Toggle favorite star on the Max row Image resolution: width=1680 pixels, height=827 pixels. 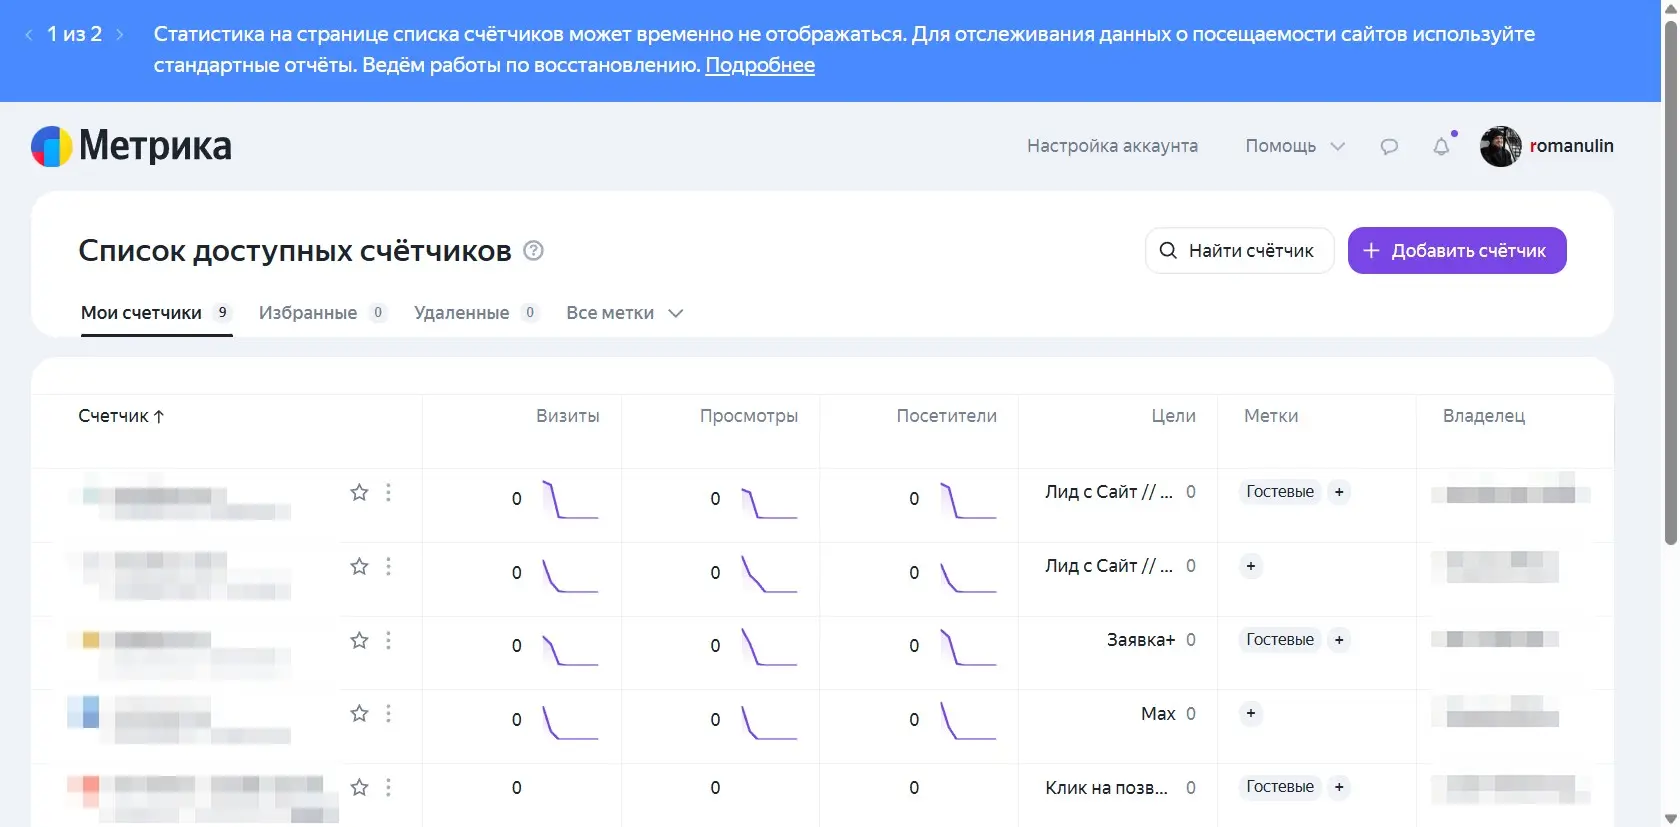click(x=359, y=713)
